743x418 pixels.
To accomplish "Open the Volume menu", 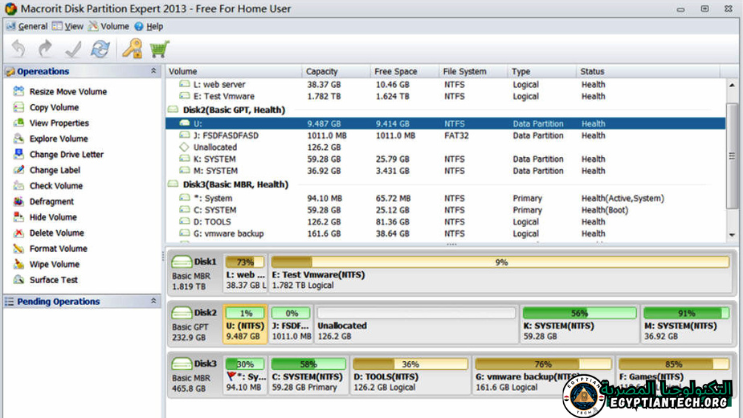I will tap(108, 26).
